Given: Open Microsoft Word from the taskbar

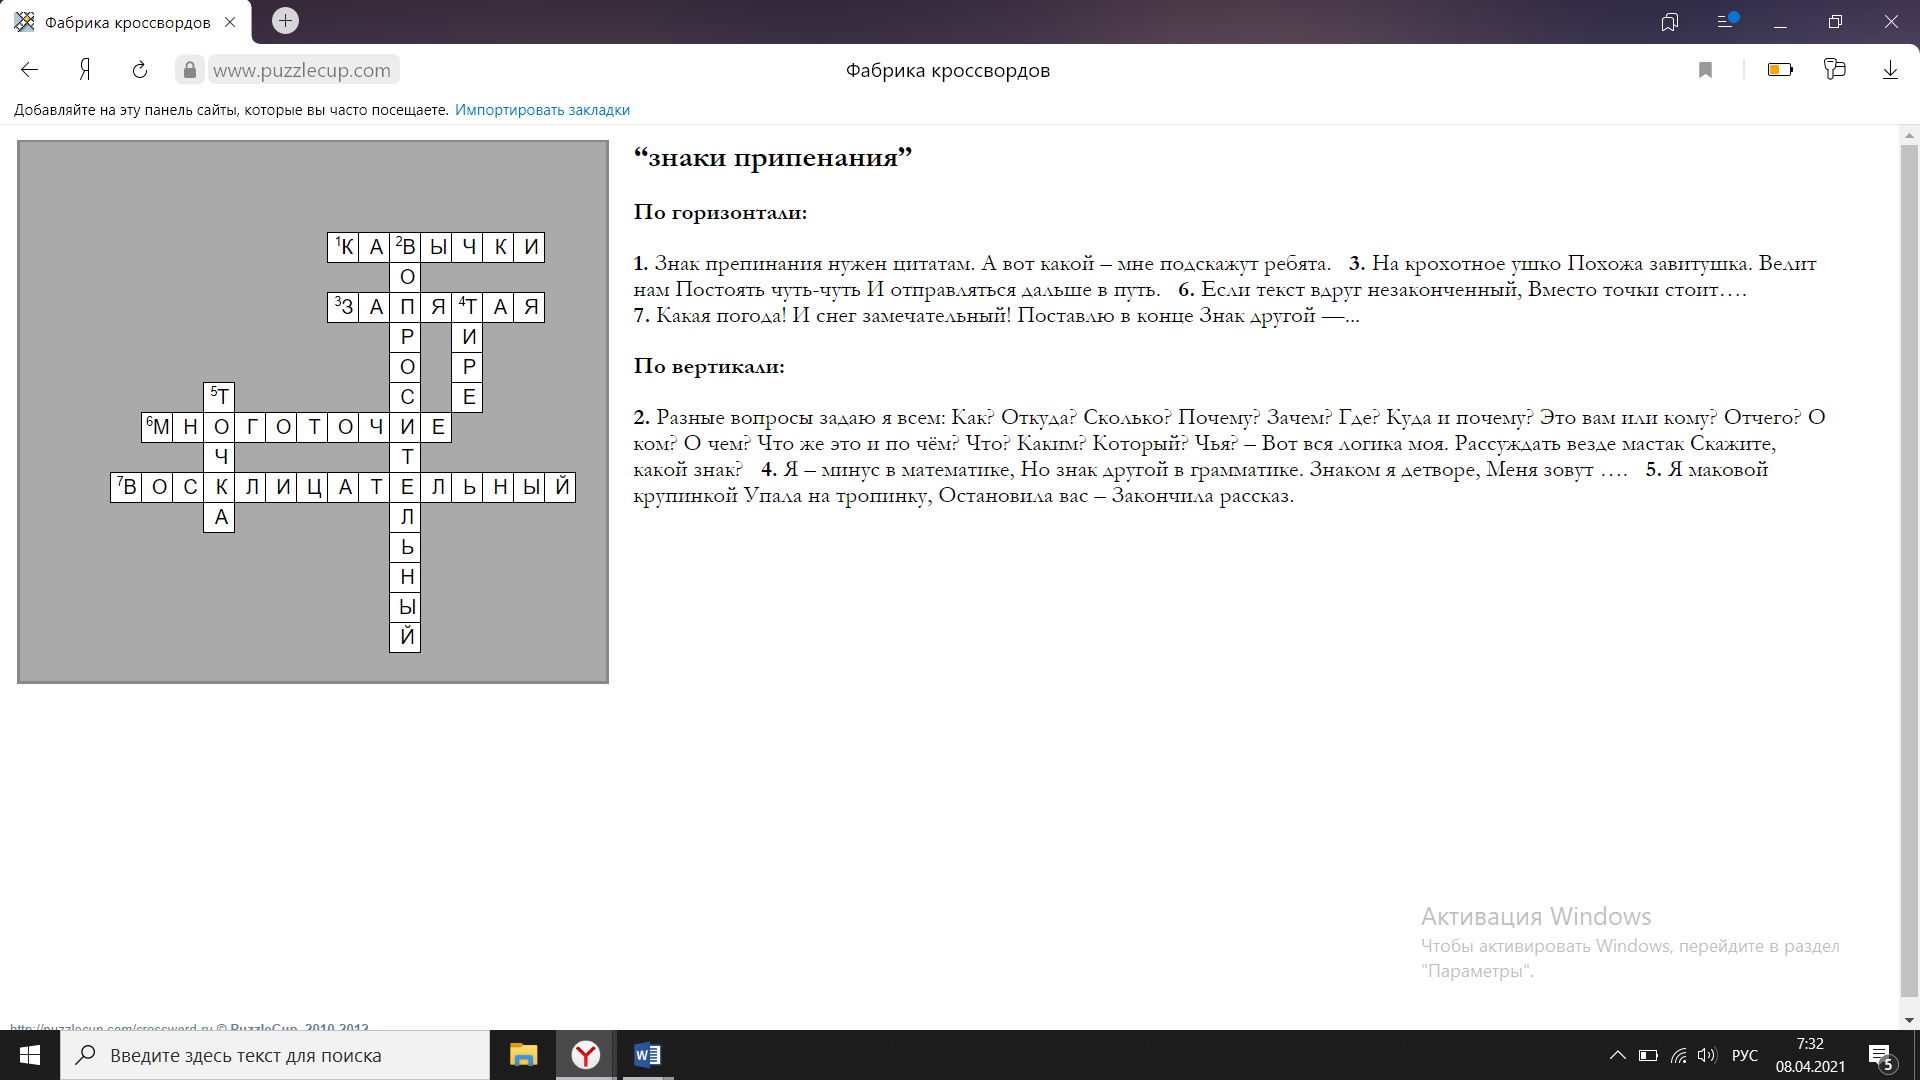Looking at the screenshot, I should pos(647,1055).
